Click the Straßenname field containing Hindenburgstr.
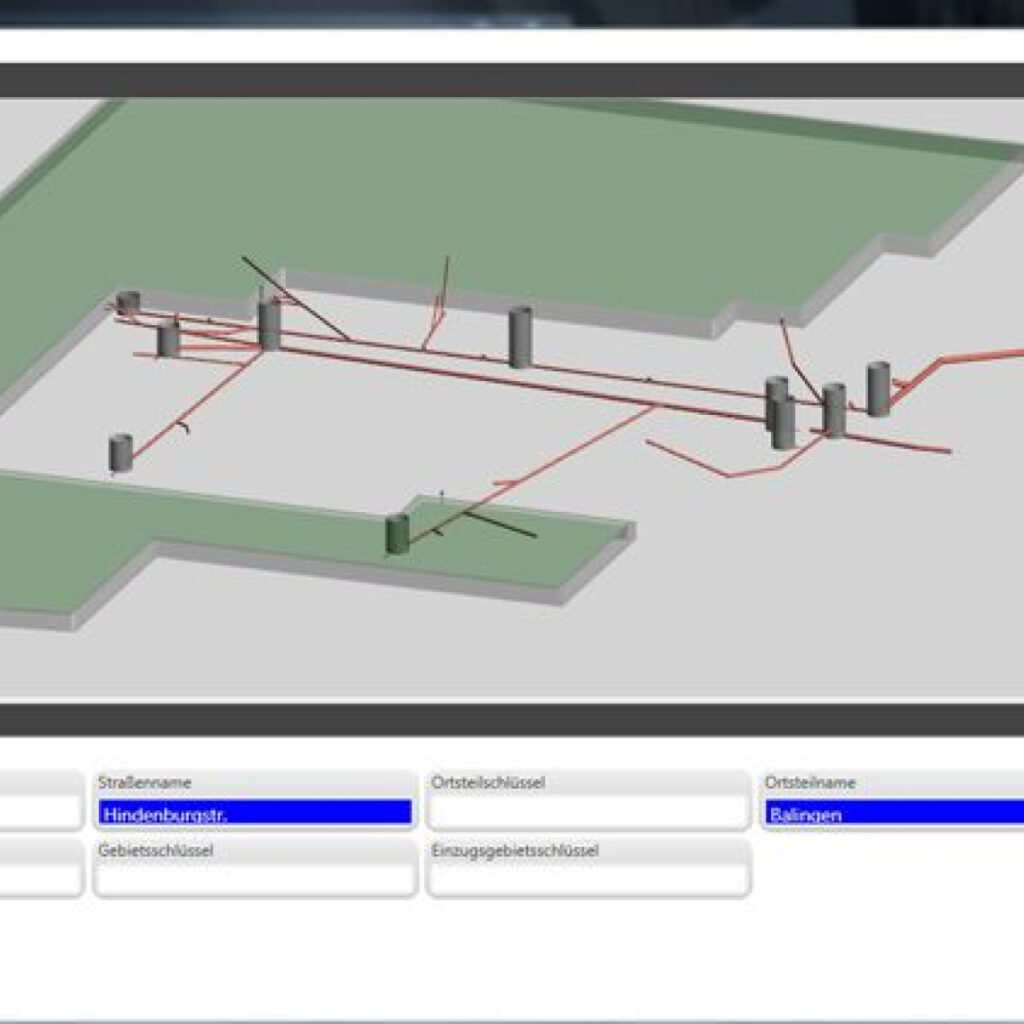 coord(255,813)
